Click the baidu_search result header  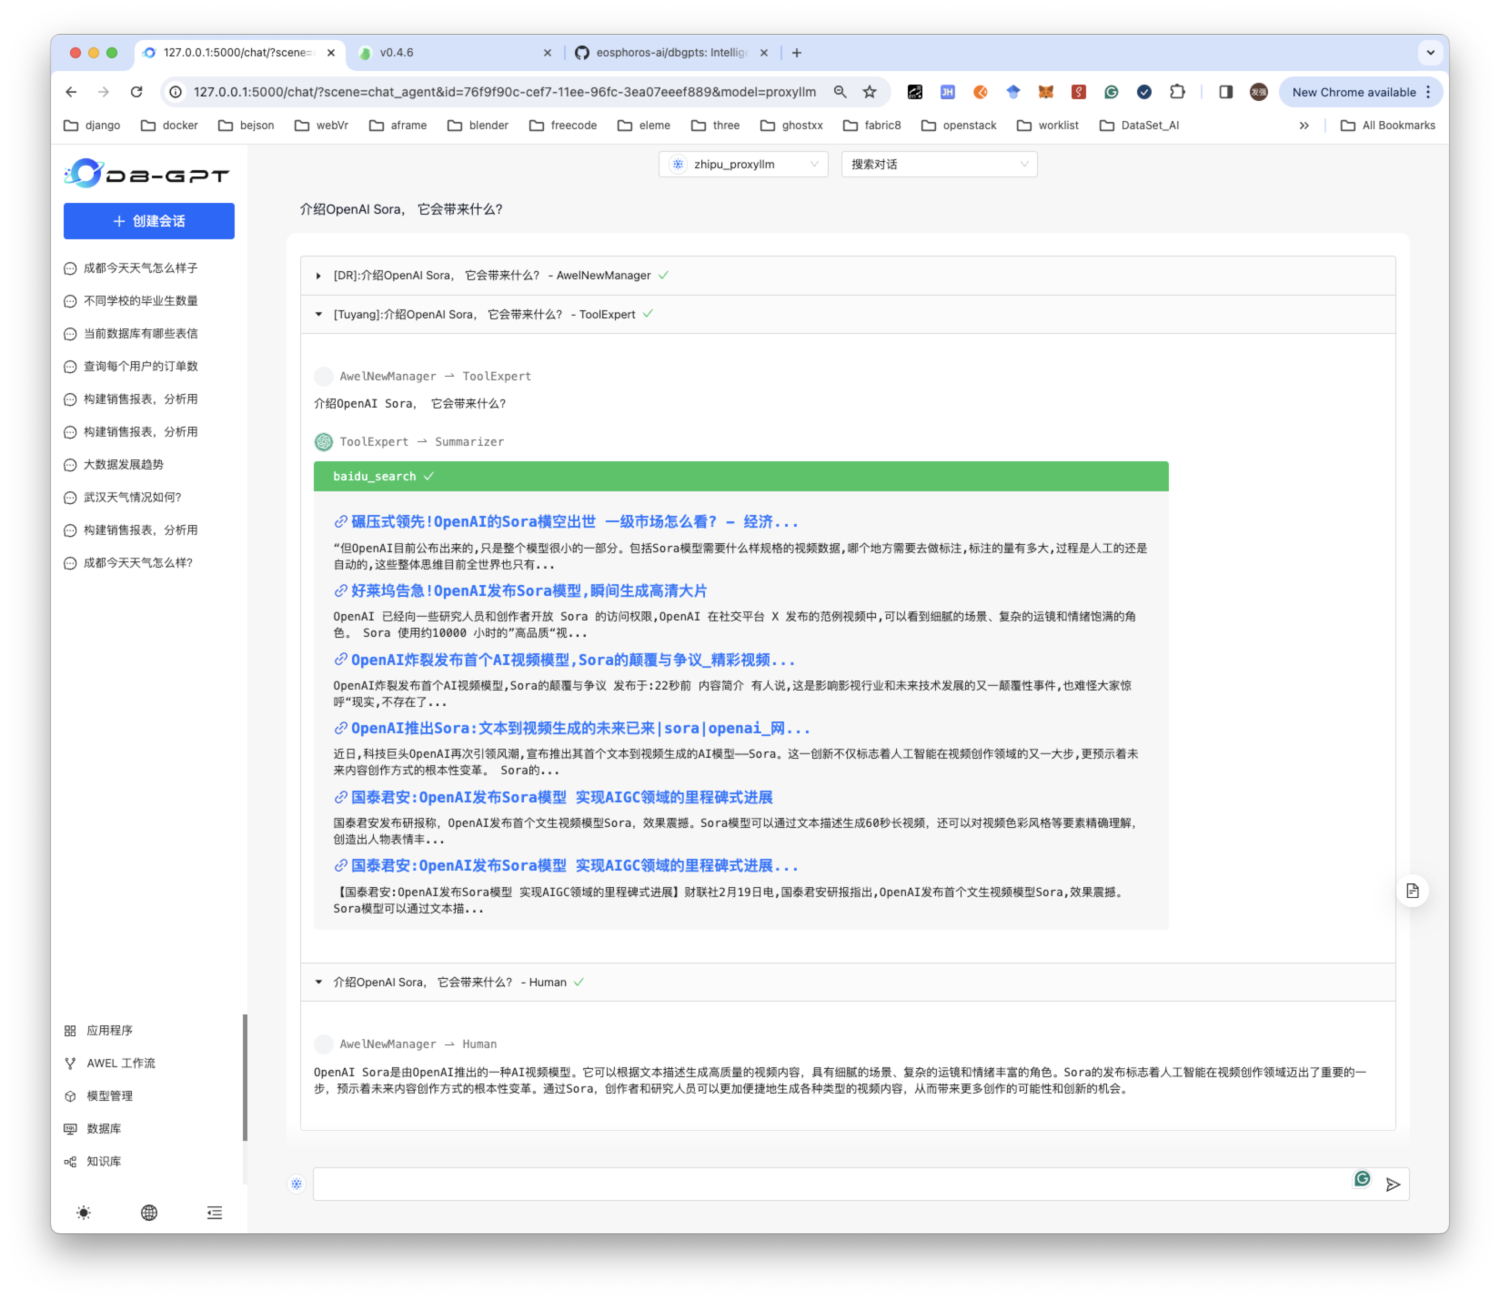pos(741,476)
